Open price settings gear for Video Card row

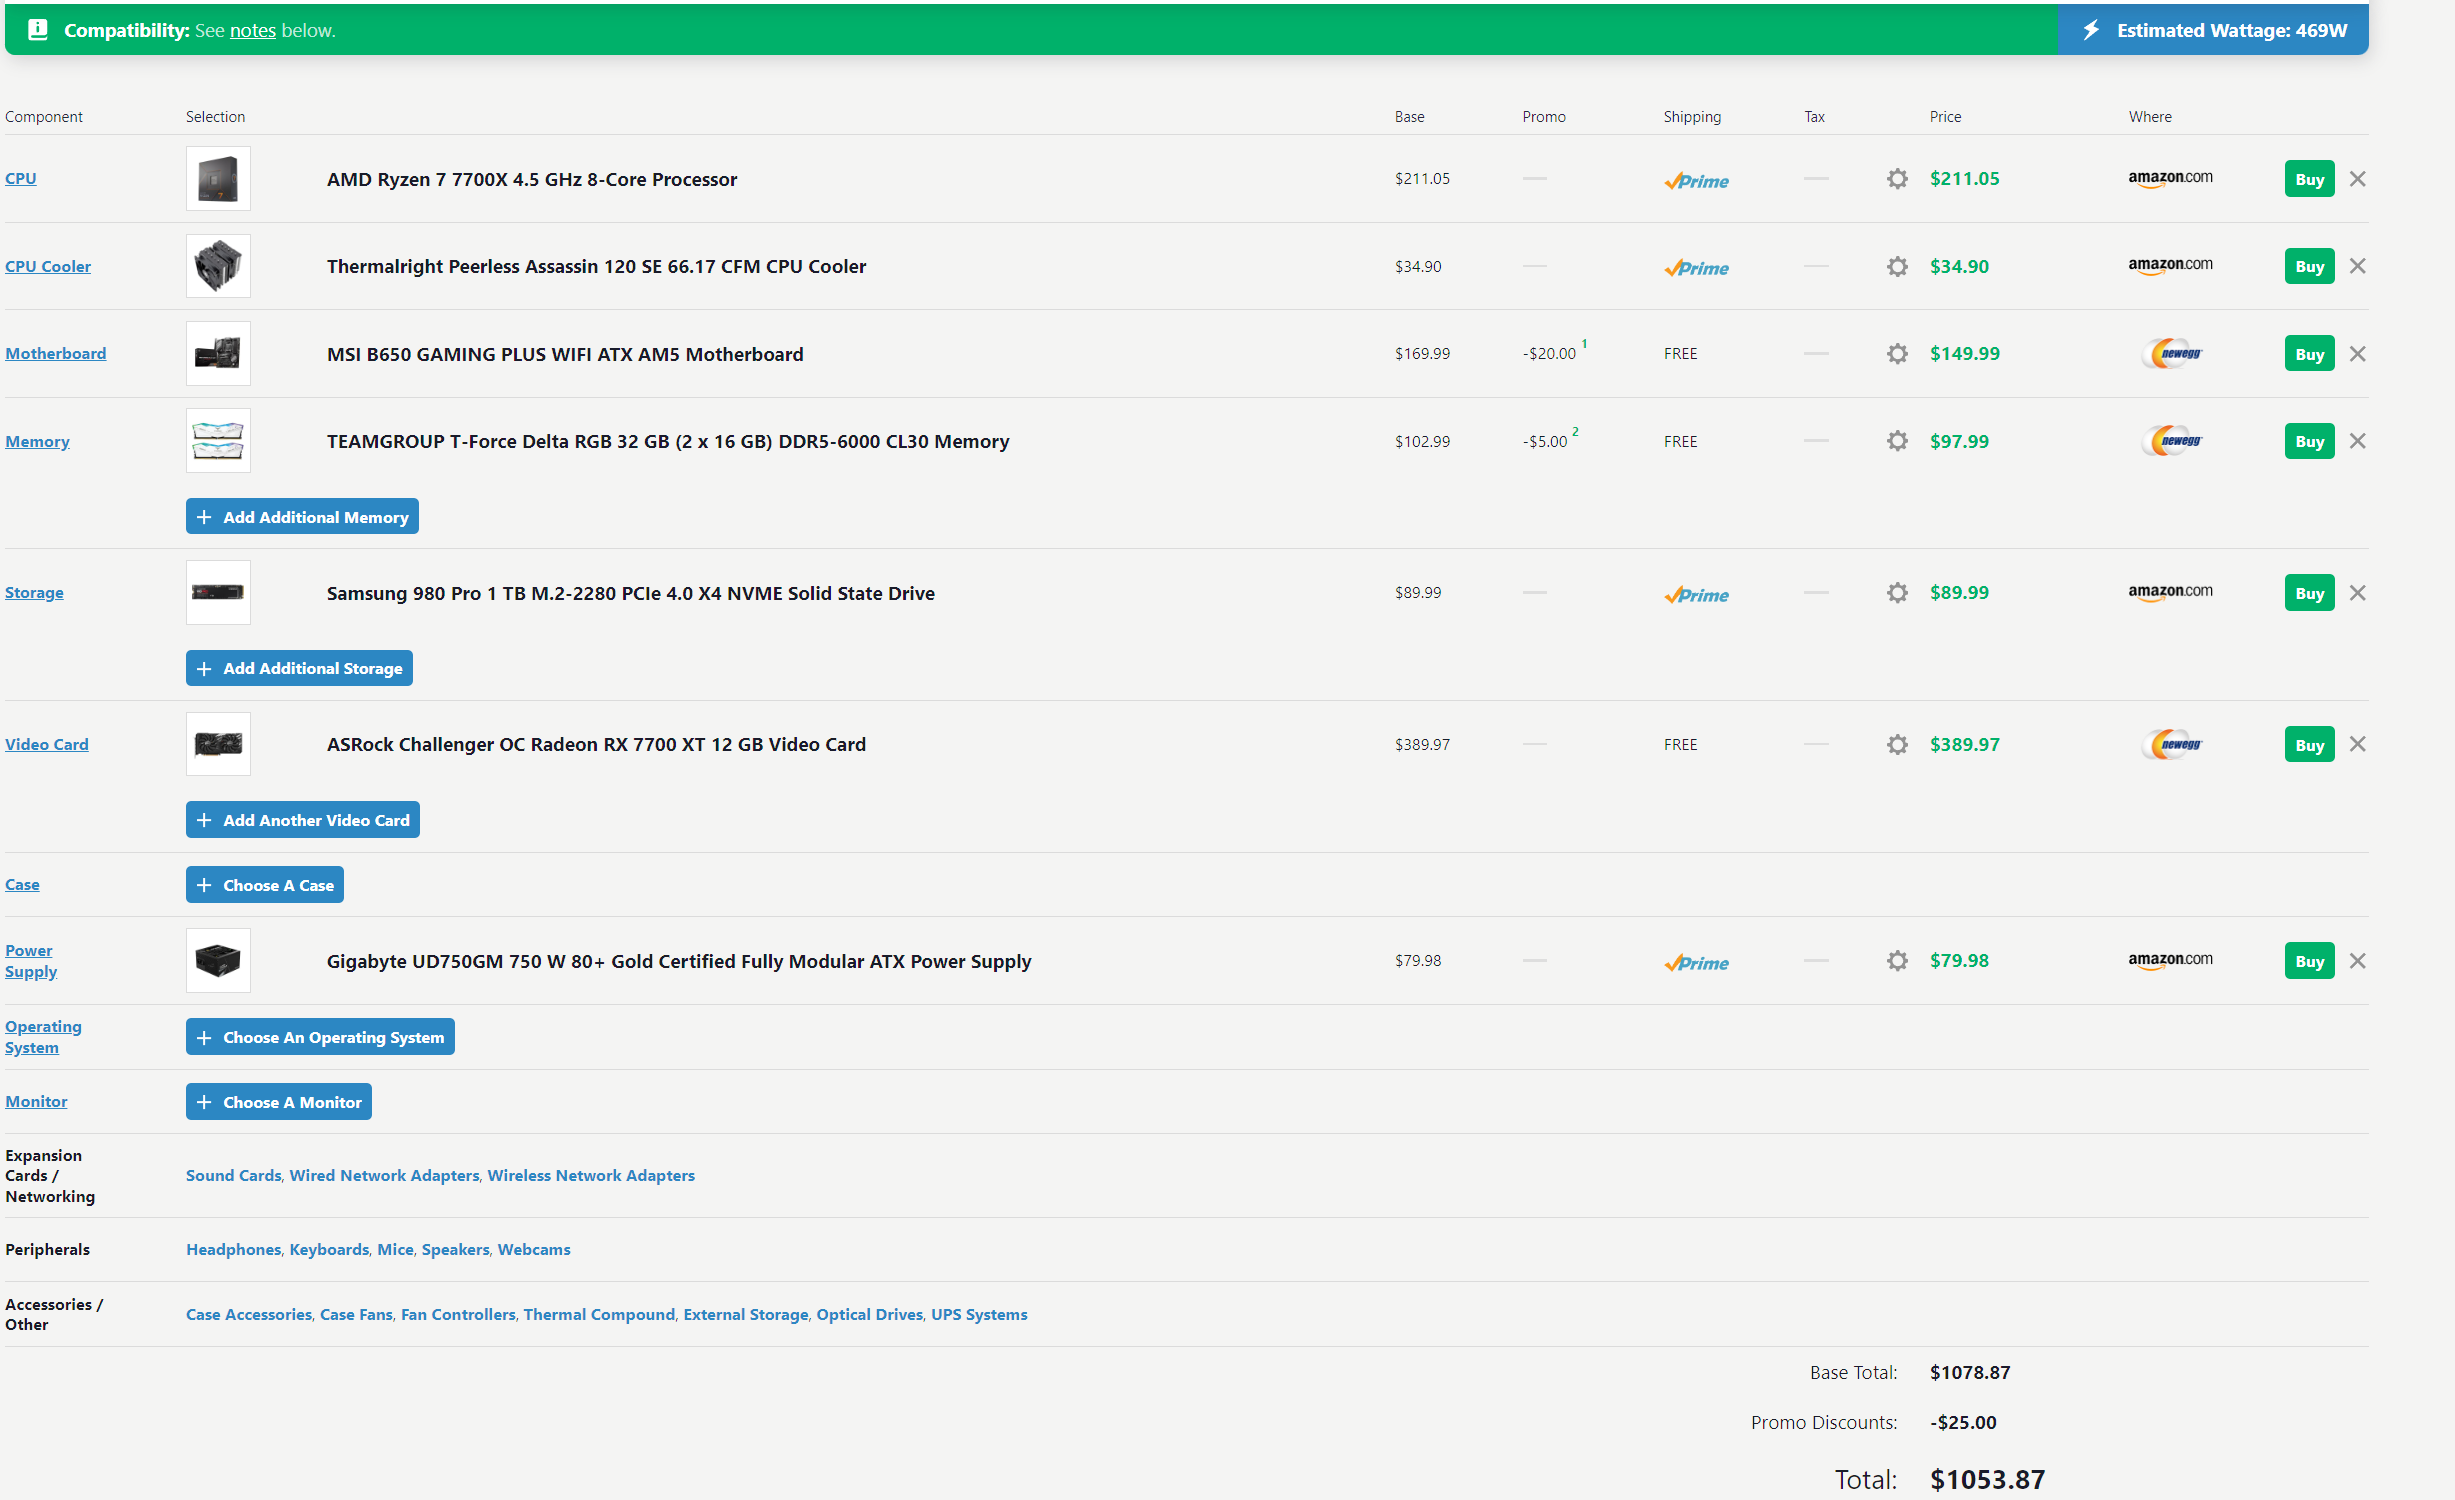(1897, 745)
